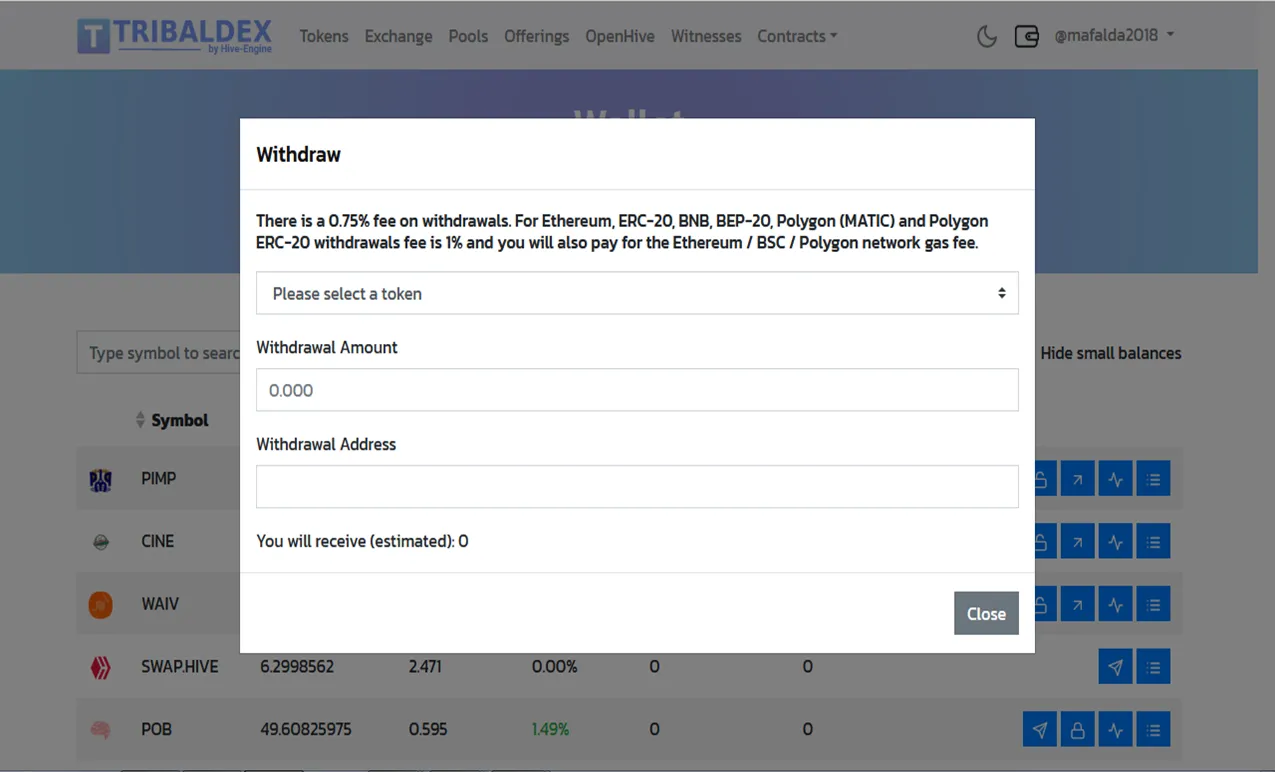Focus the Withdrawal Address field
1275x772 pixels.
(637, 486)
